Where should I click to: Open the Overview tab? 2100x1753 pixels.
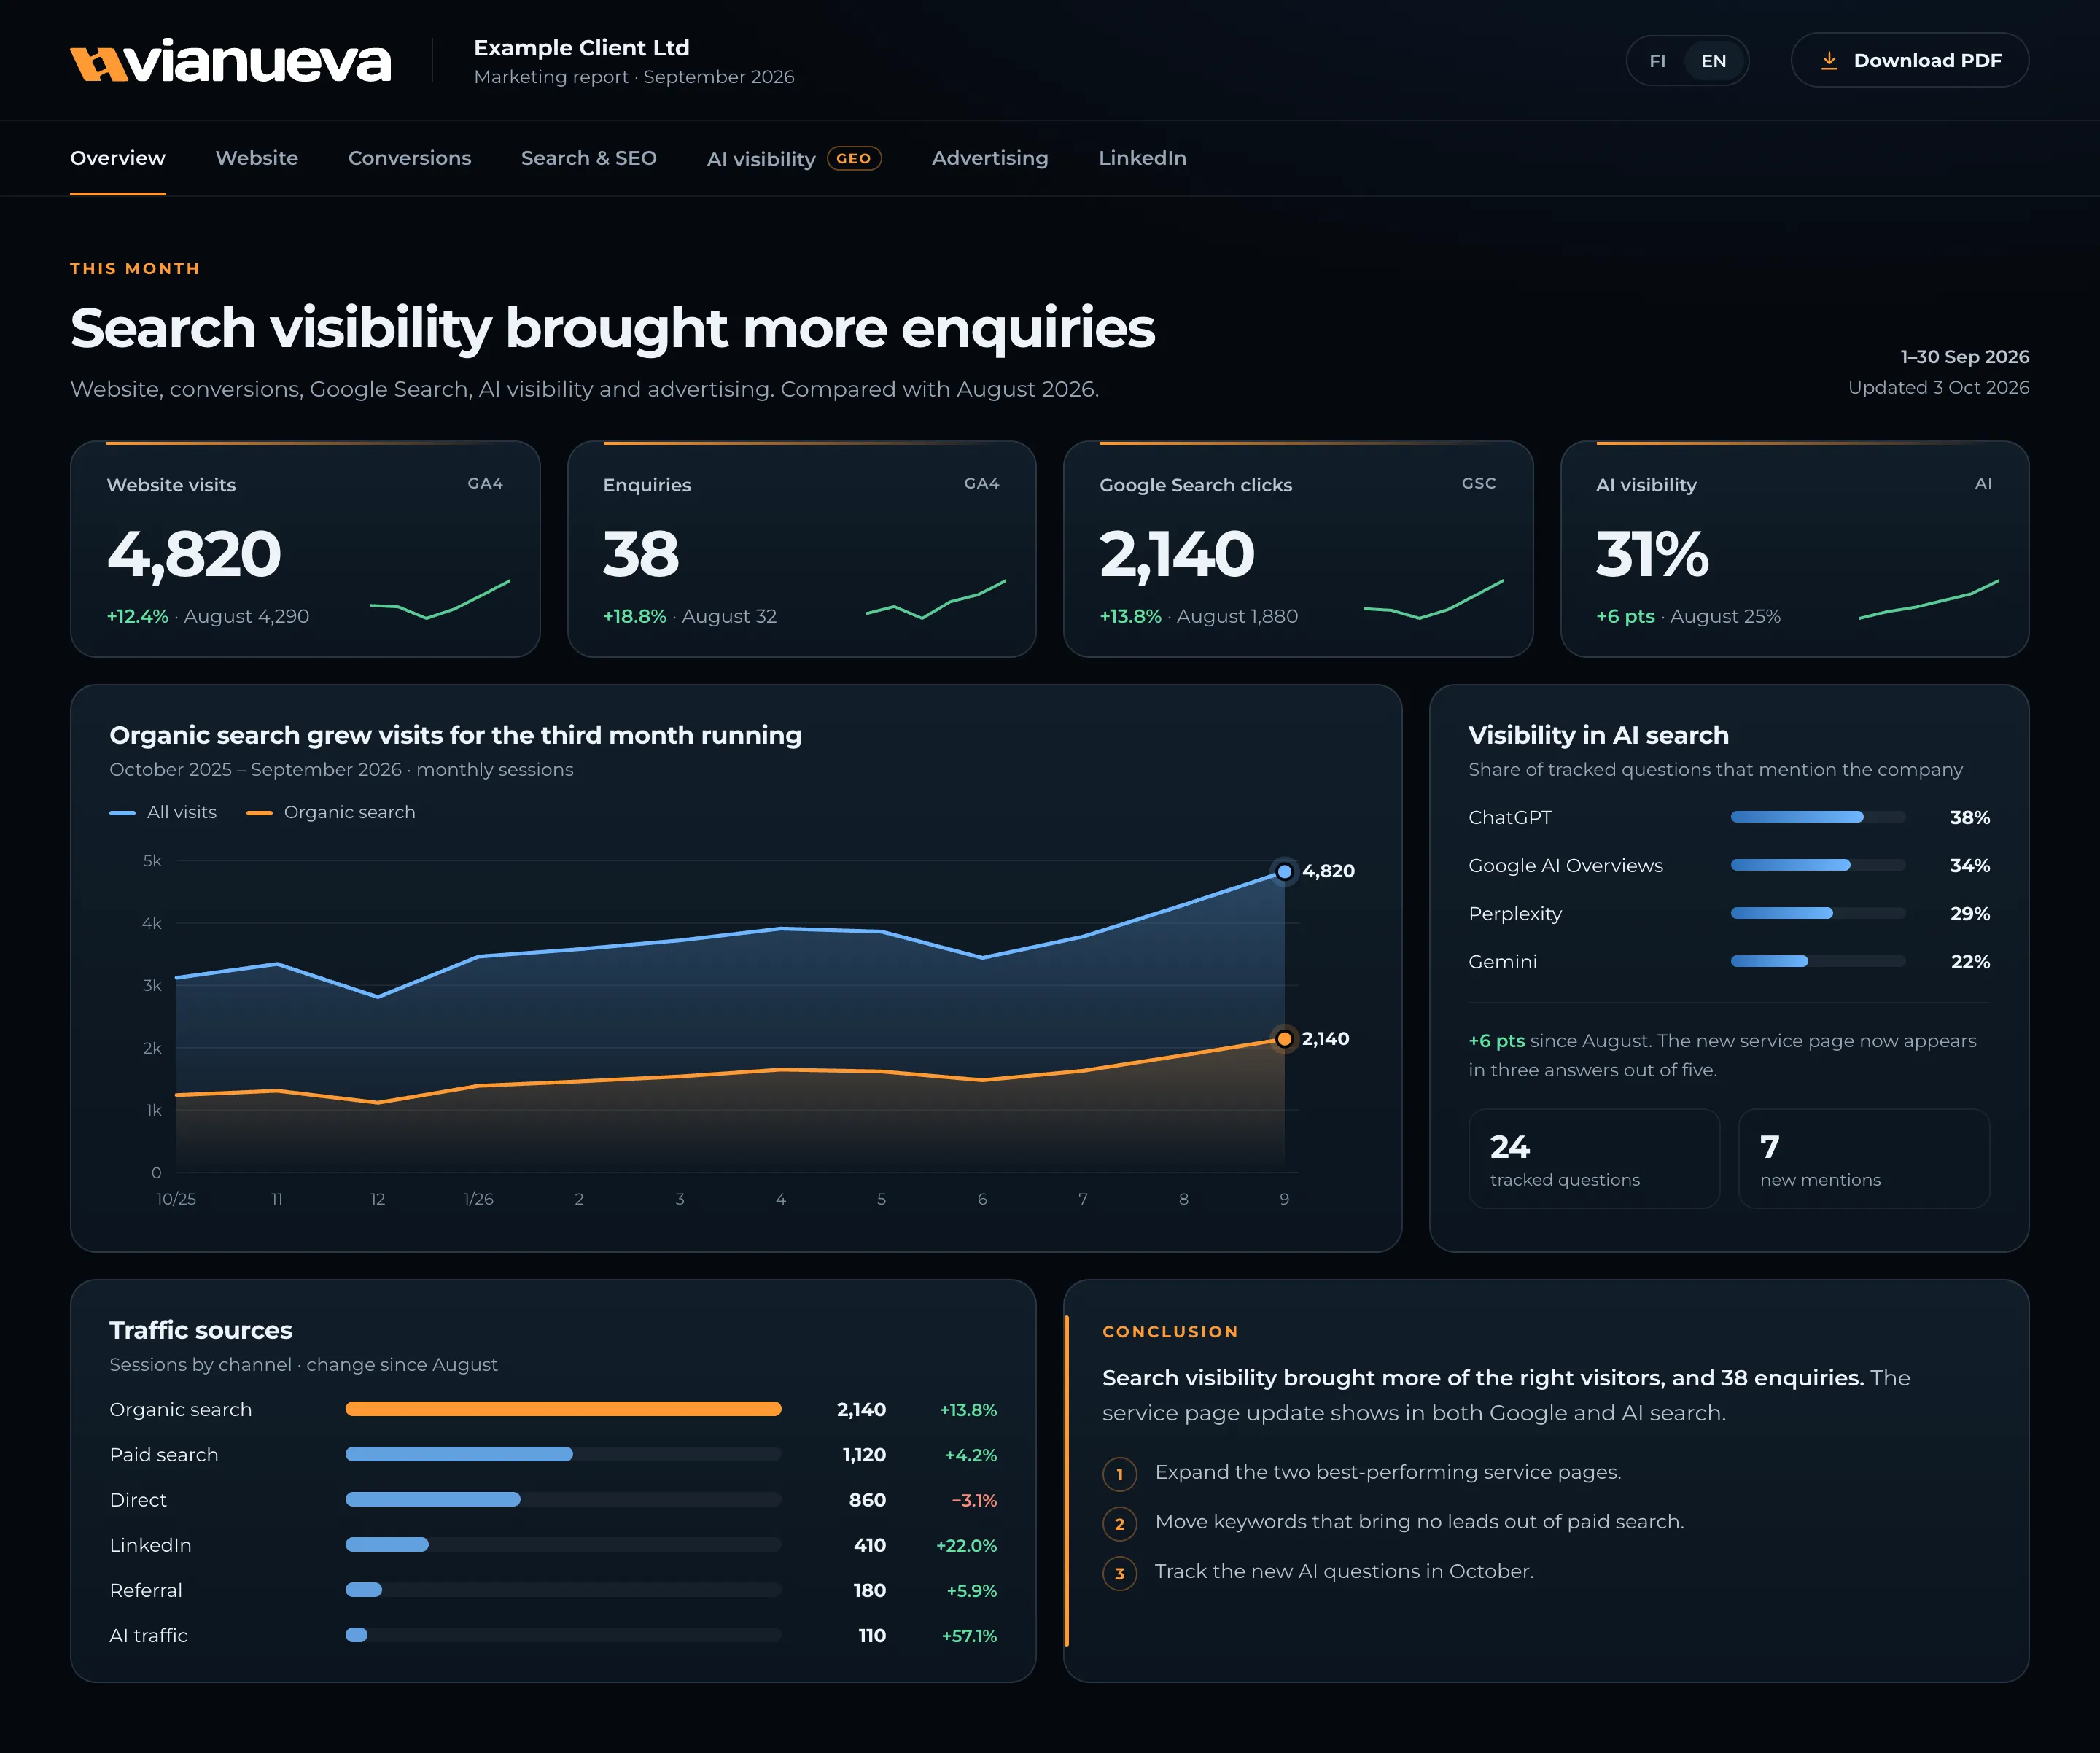(118, 158)
